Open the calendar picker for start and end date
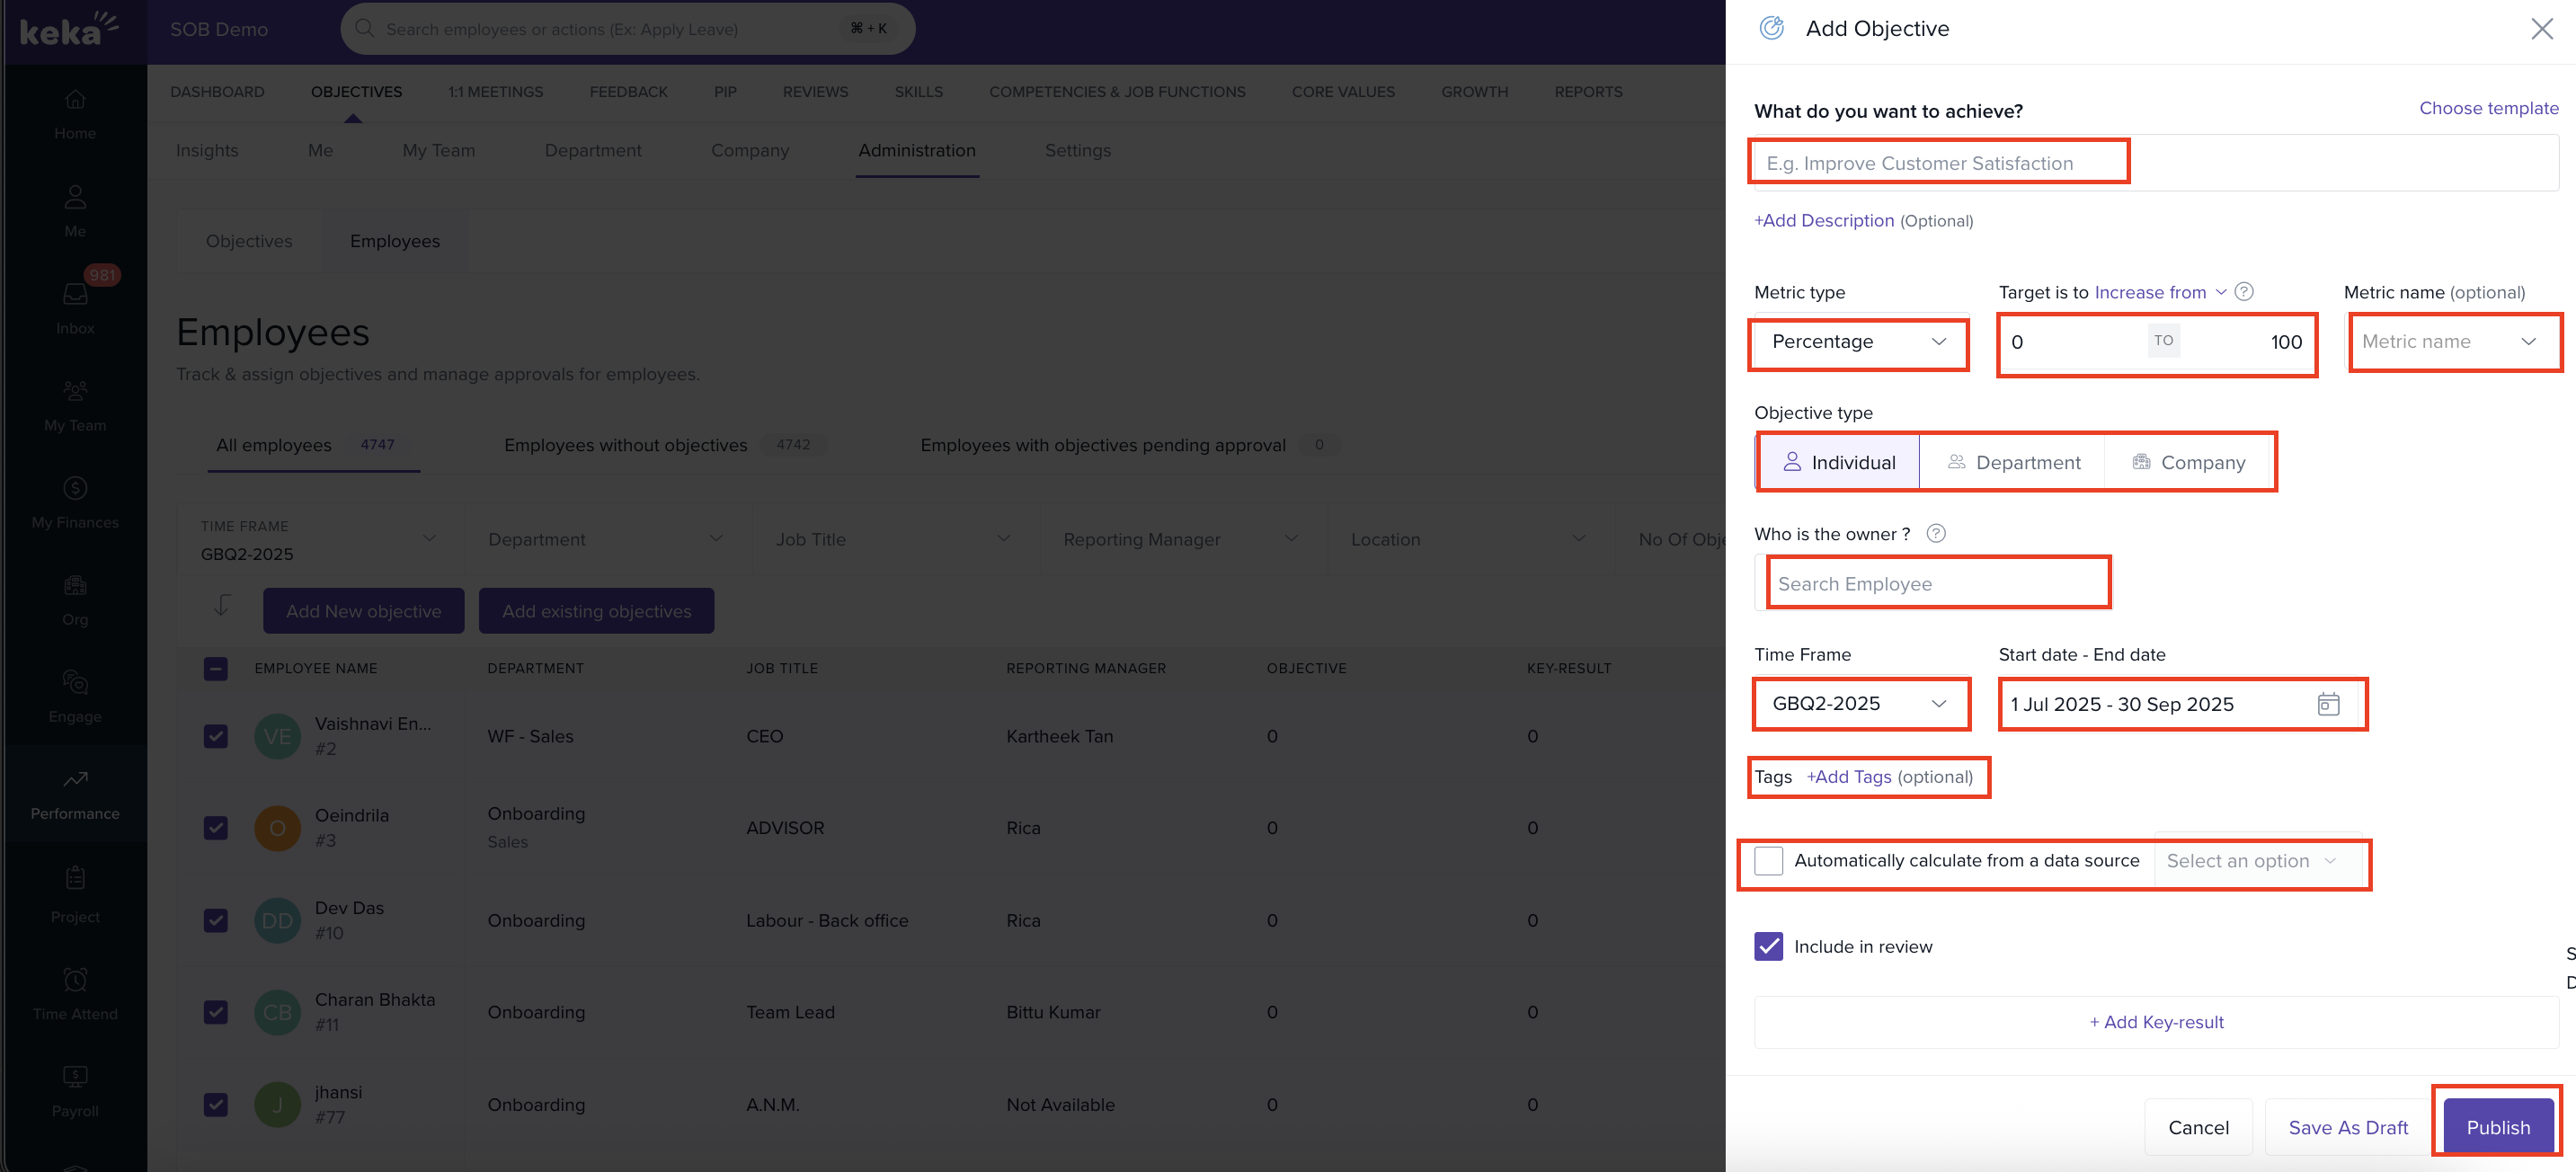Image resolution: width=2576 pixels, height=1172 pixels. tap(2330, 704)
